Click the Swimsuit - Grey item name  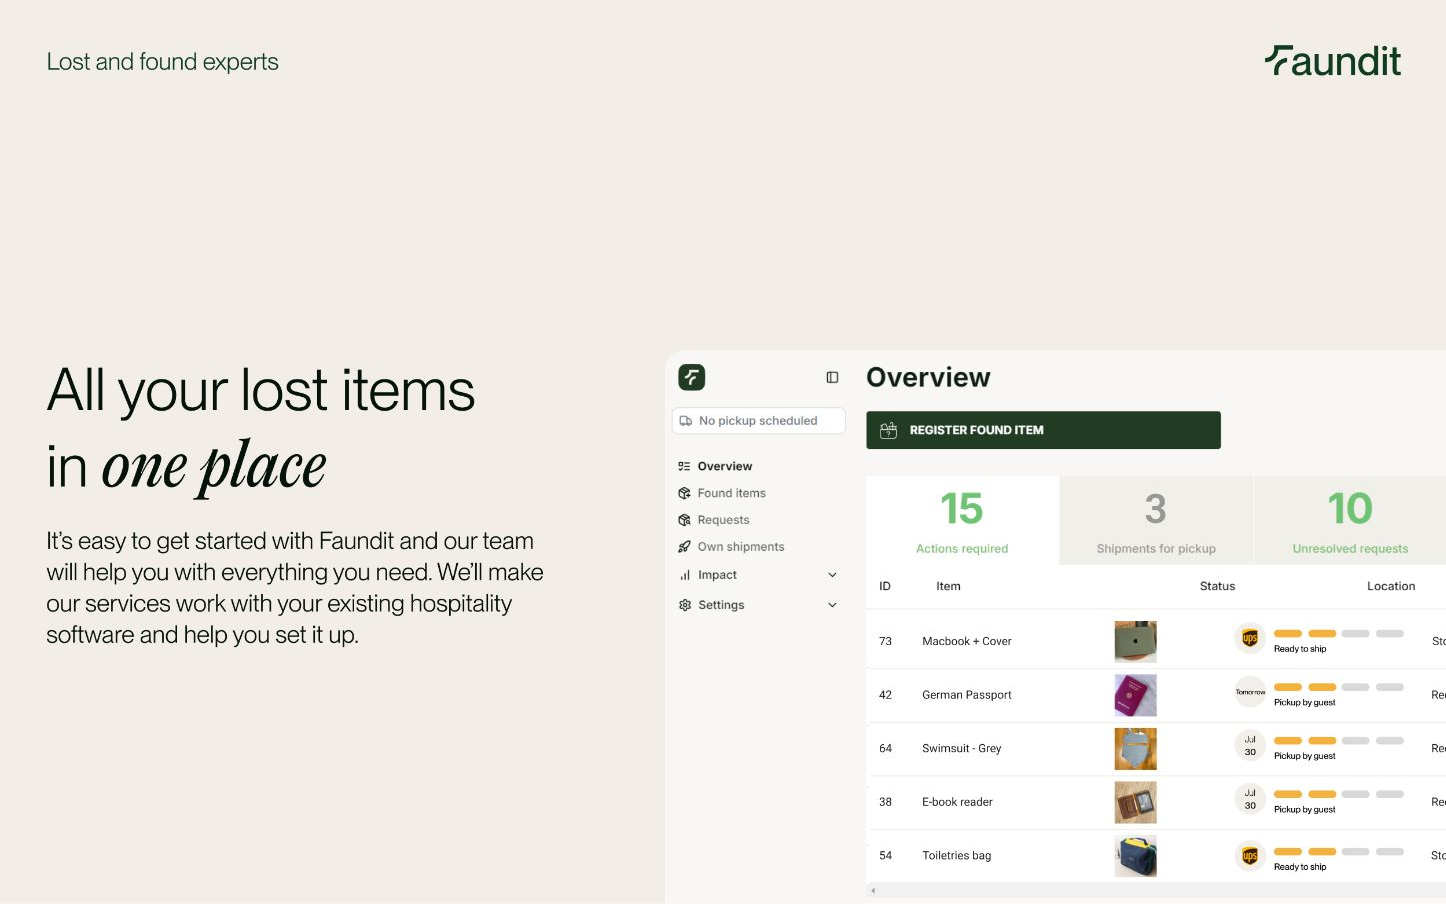pyautogui.click(x=962, y=749)
